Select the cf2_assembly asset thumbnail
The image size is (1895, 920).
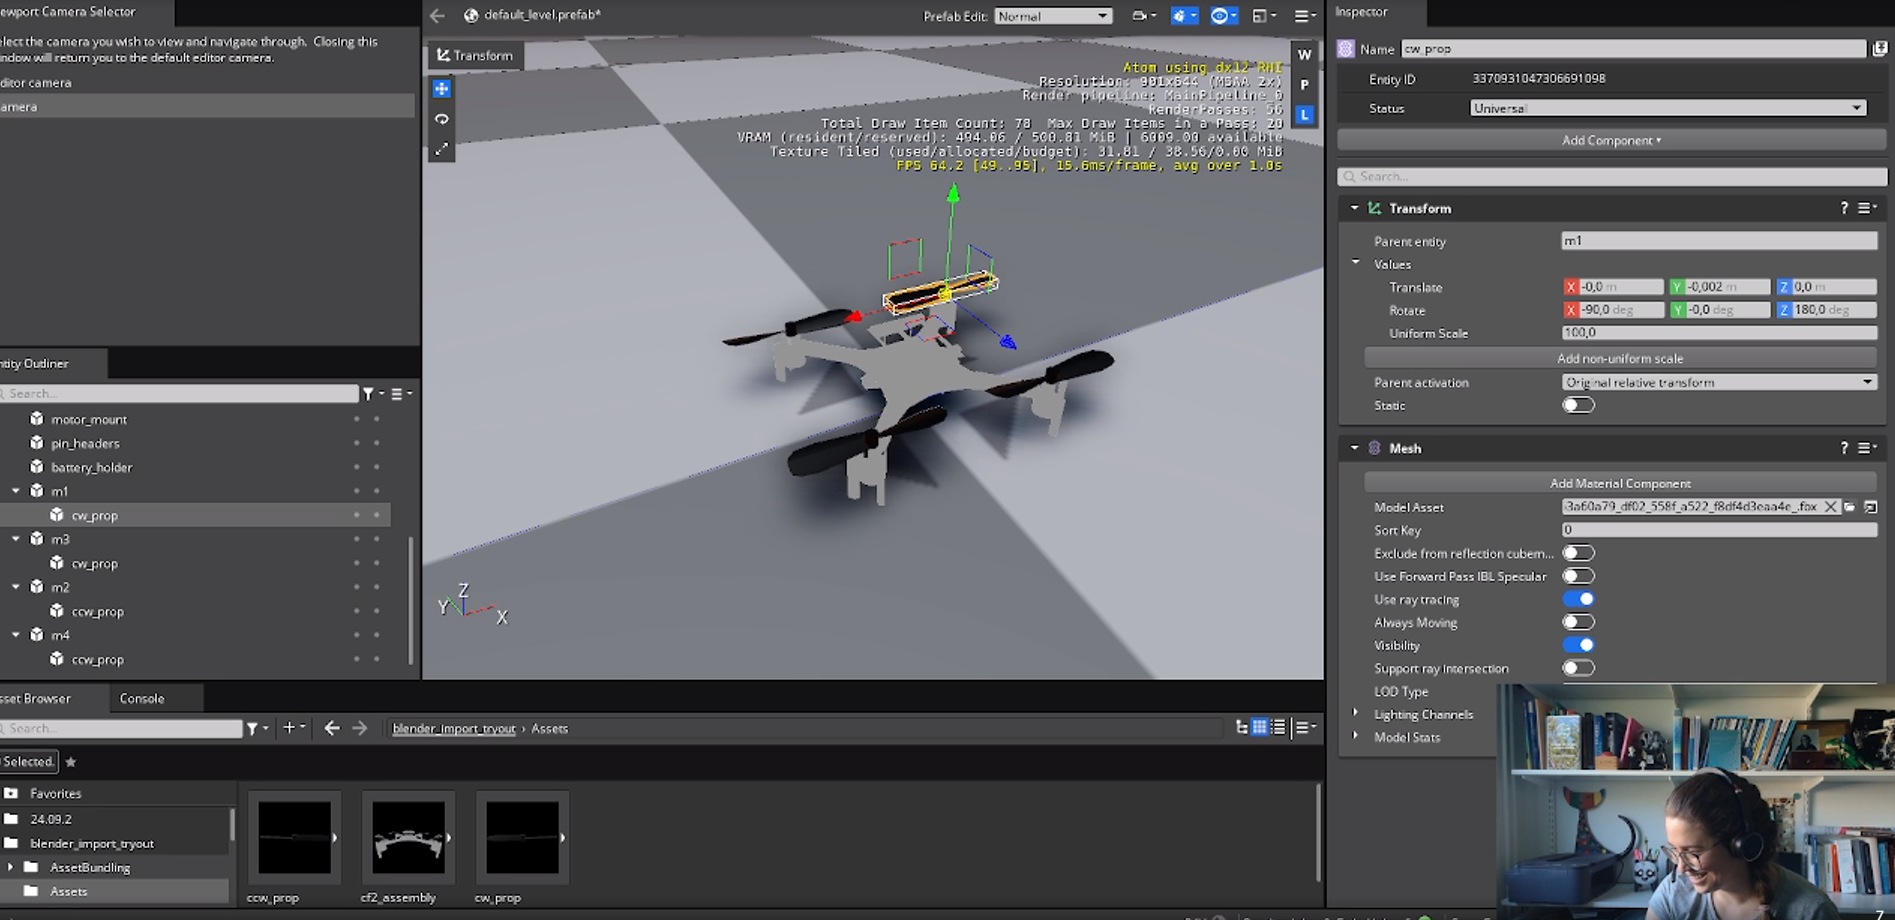[x=408, y=837]
